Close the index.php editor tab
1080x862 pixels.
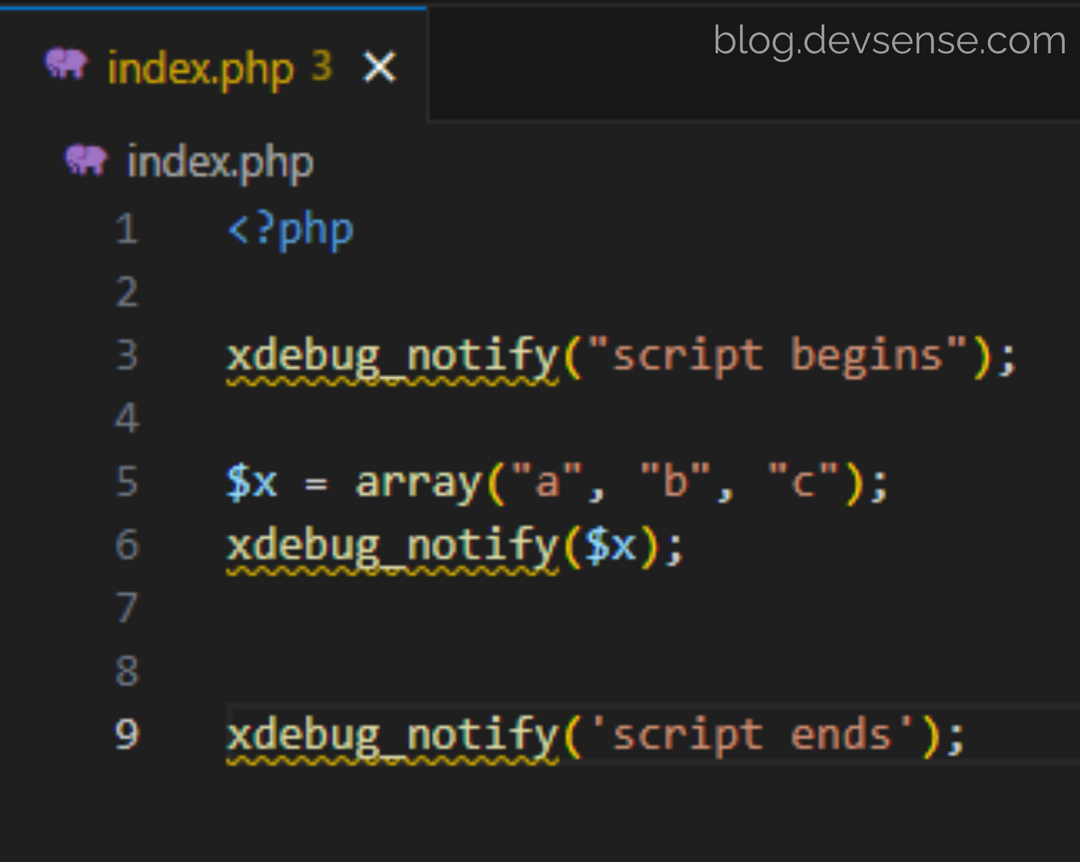[379, 68]
